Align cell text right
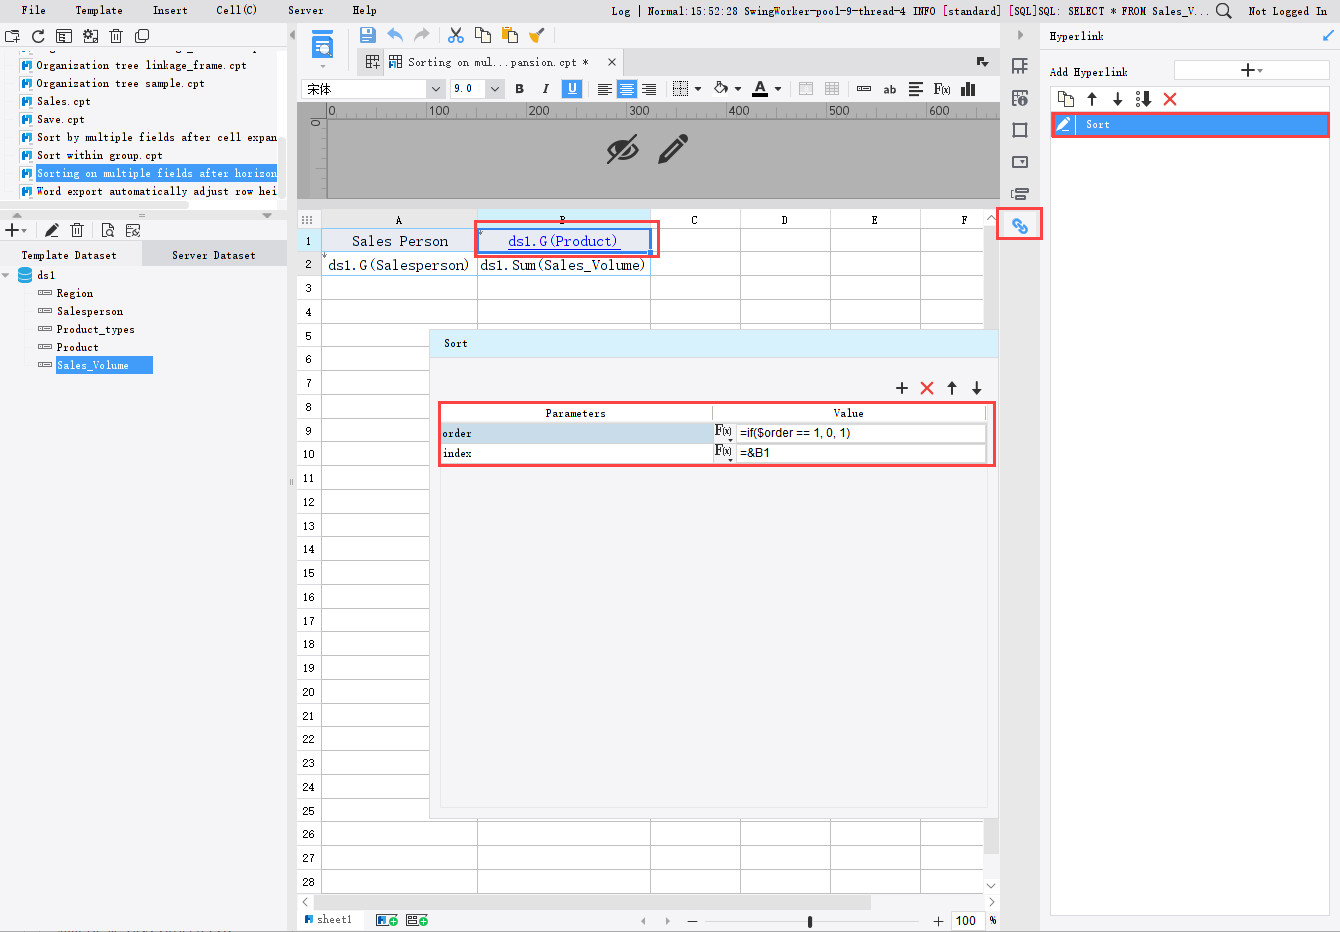This screenshot has width=1340, height=932. pos(649,89)
